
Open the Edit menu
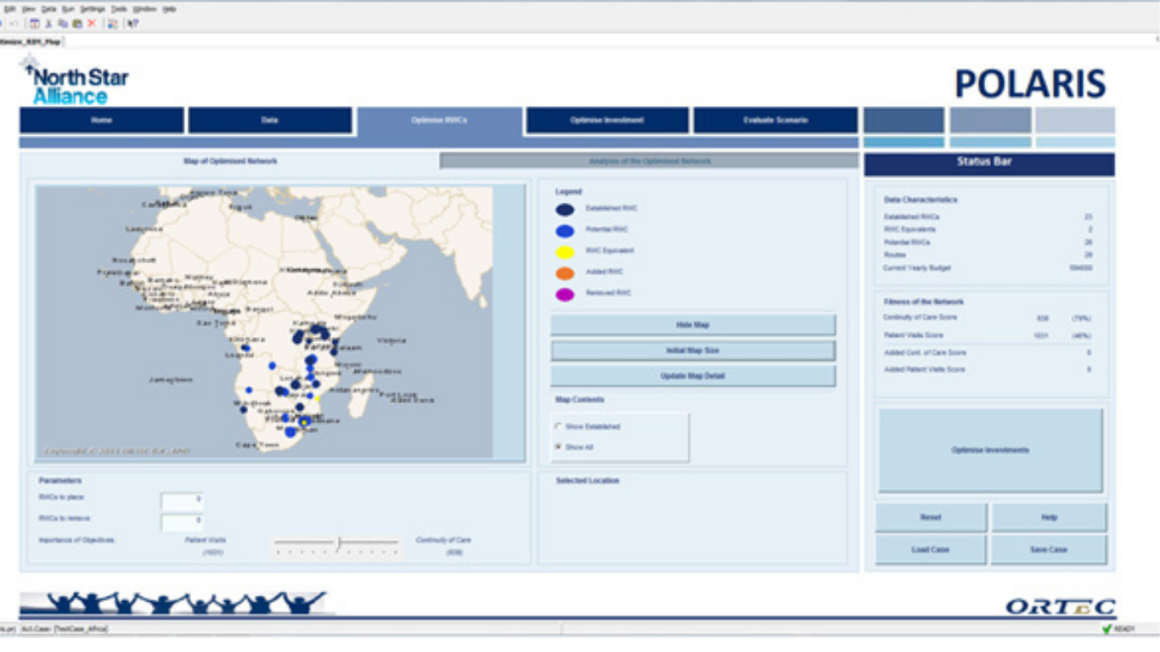10,9
